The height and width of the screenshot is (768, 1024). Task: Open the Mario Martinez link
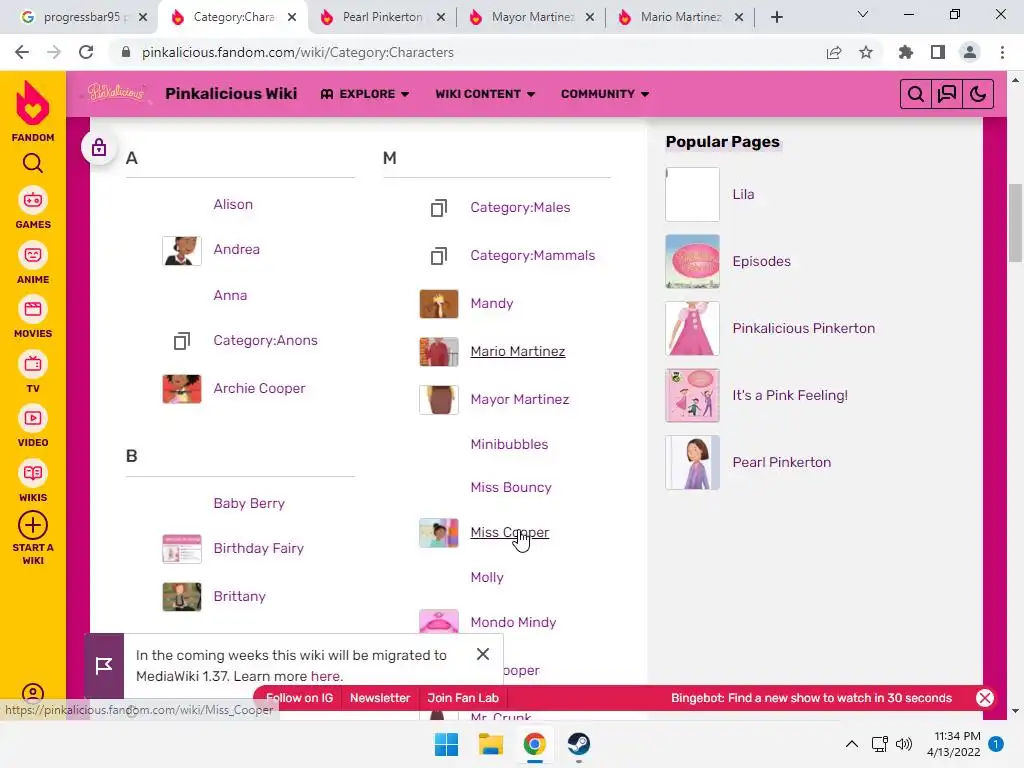[x=518, y=351]
